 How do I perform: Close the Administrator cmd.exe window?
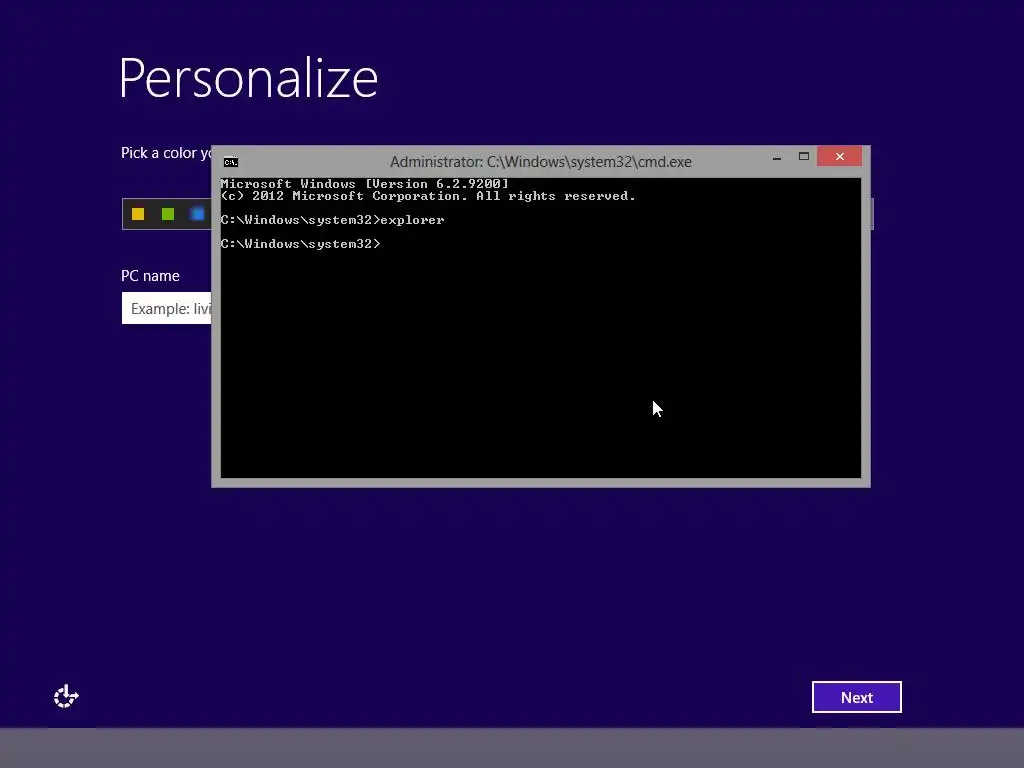click(839, 157)
